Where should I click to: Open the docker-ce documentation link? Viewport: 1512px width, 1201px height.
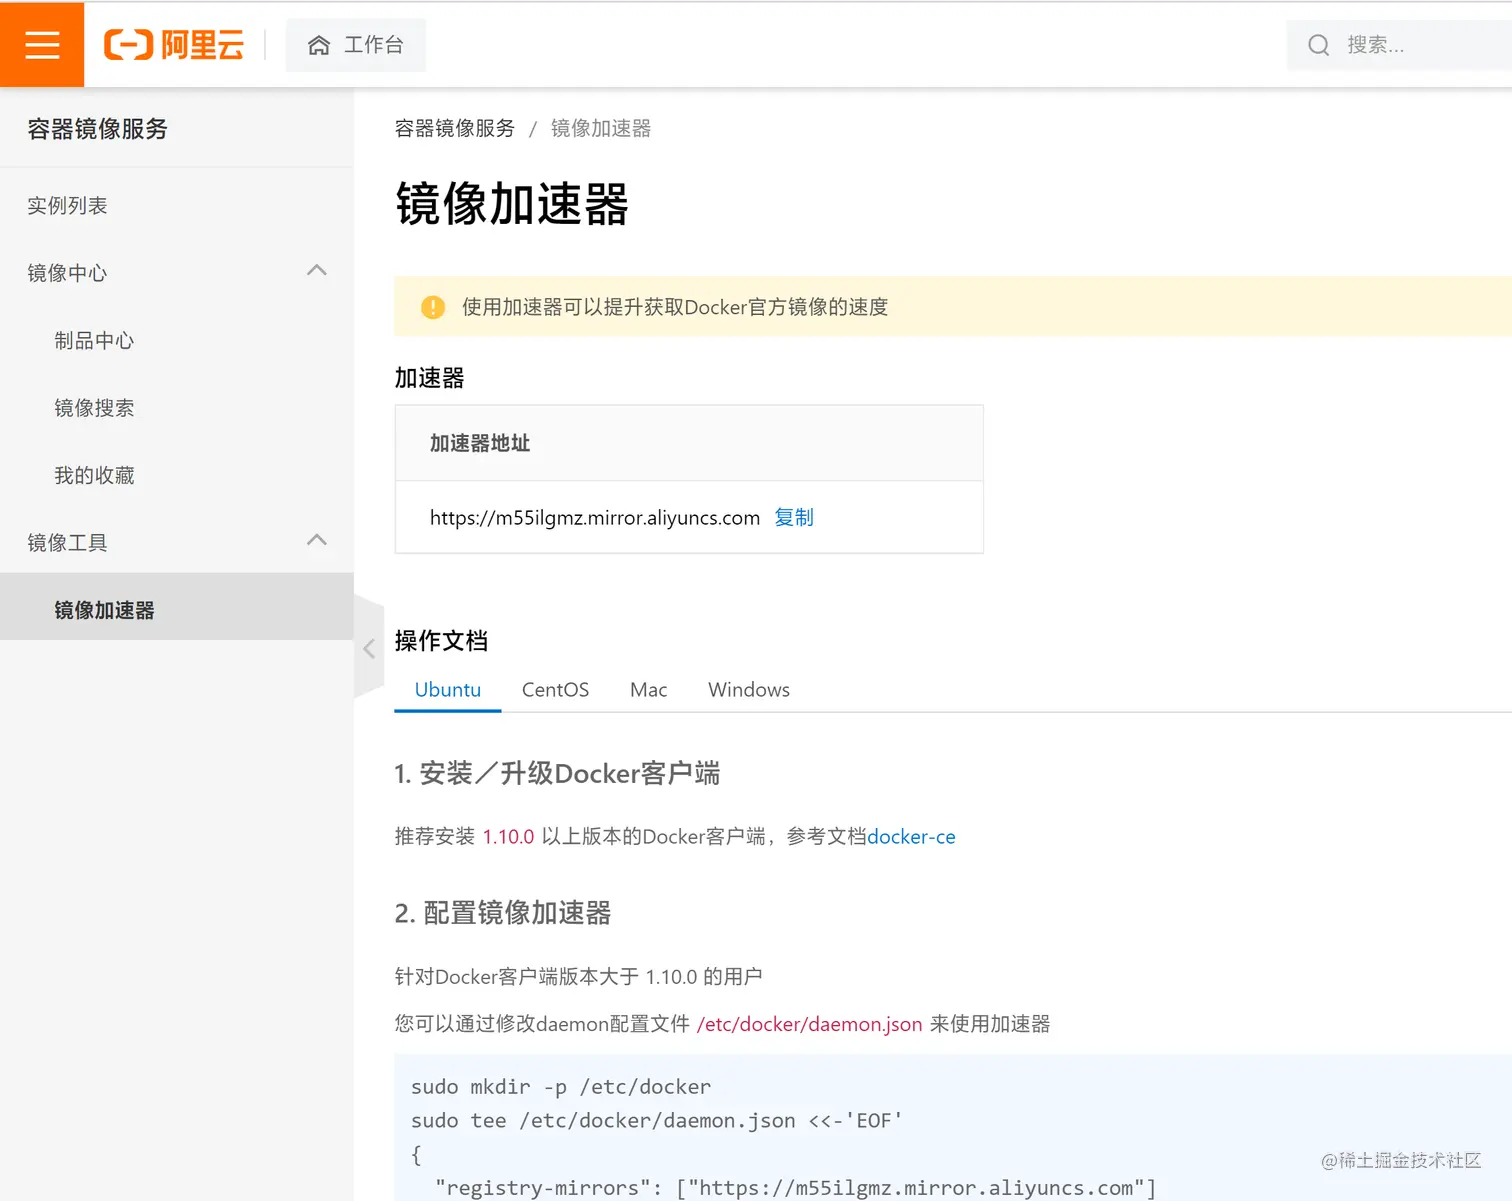[x=911, y=837]
